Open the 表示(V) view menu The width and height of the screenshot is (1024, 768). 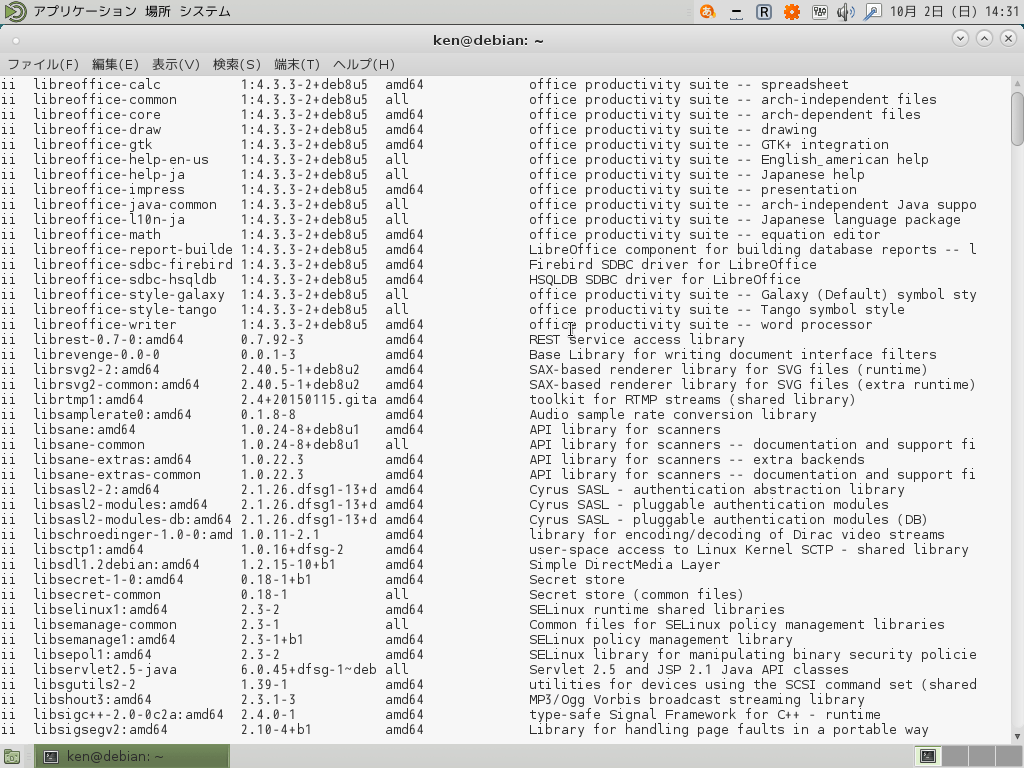point(176,64)
